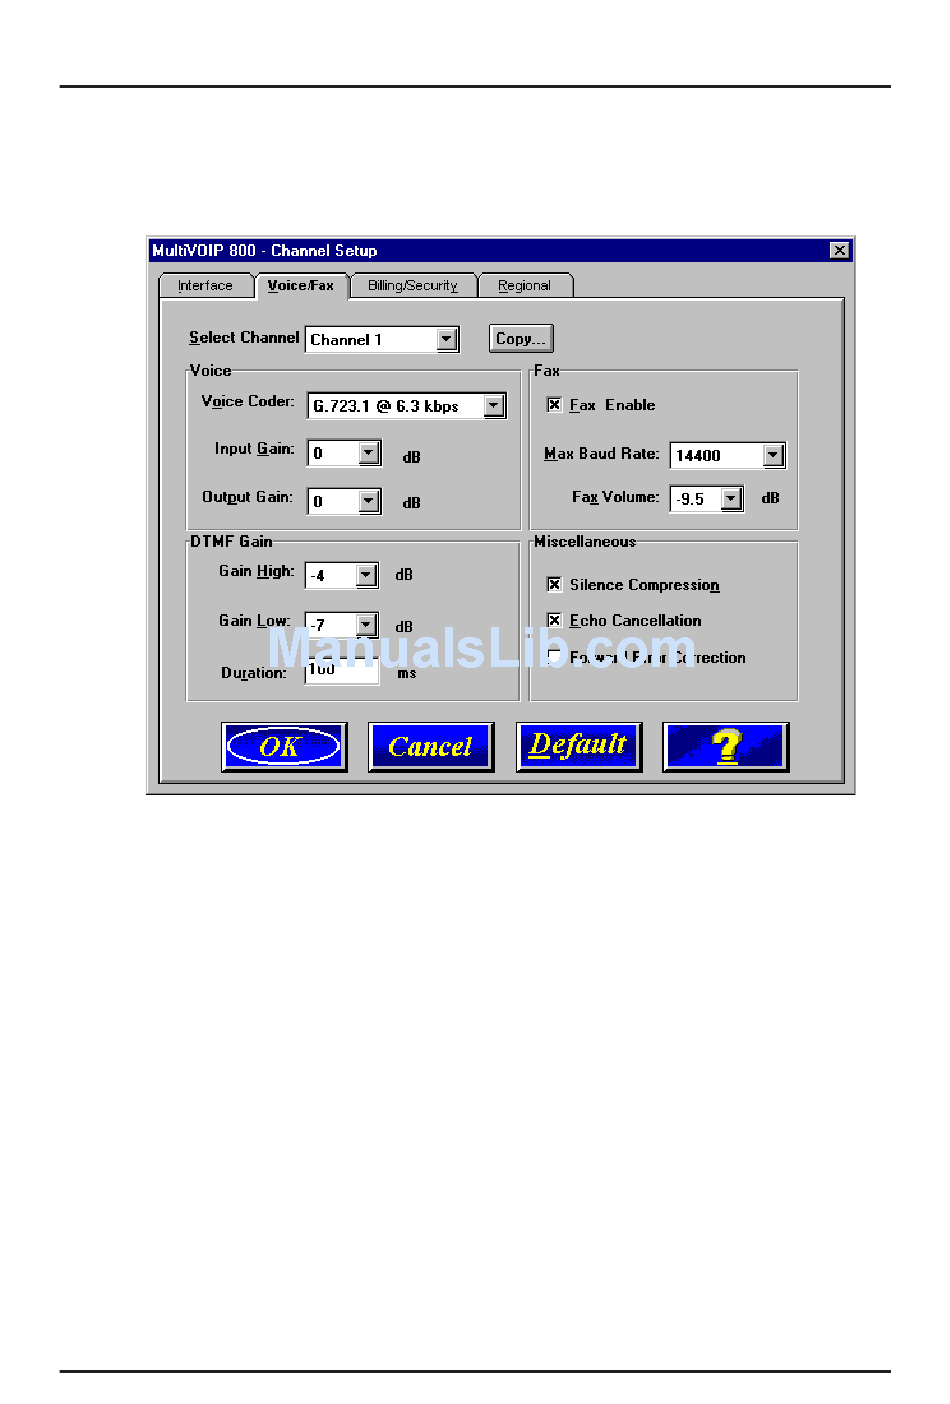This screenshot has height=1404, width=950.
Task: Click the dialog title 'MultiVOIP 800 - Channel Setup'
Action: click(x=265, y=250)
